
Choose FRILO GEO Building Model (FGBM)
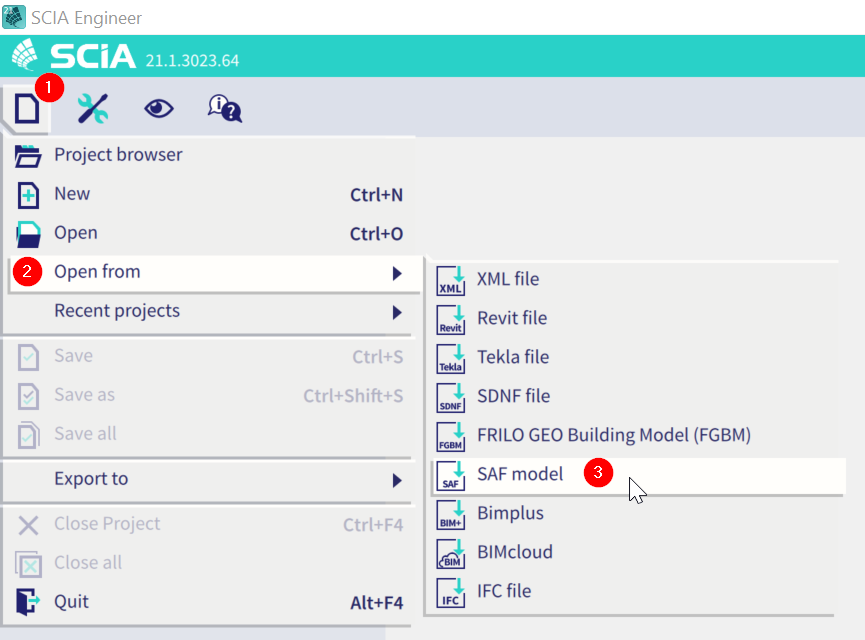pyautogui.click(x=613, y=435)
